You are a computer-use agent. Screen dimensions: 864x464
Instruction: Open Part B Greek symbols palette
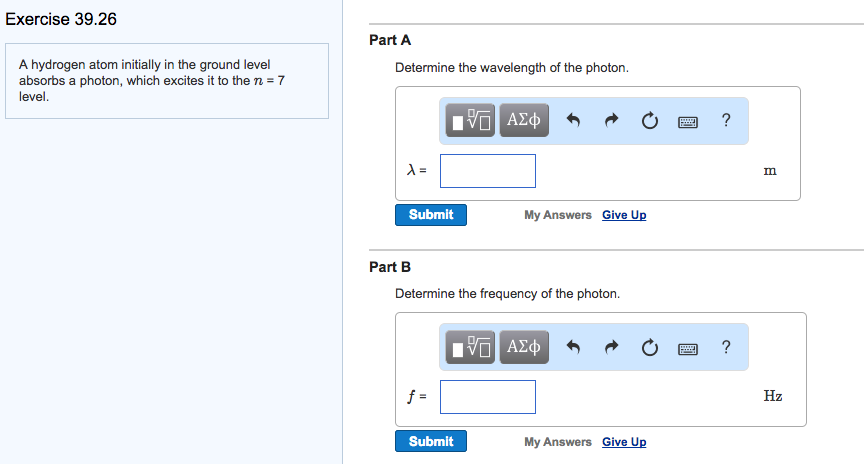point(523,347)
